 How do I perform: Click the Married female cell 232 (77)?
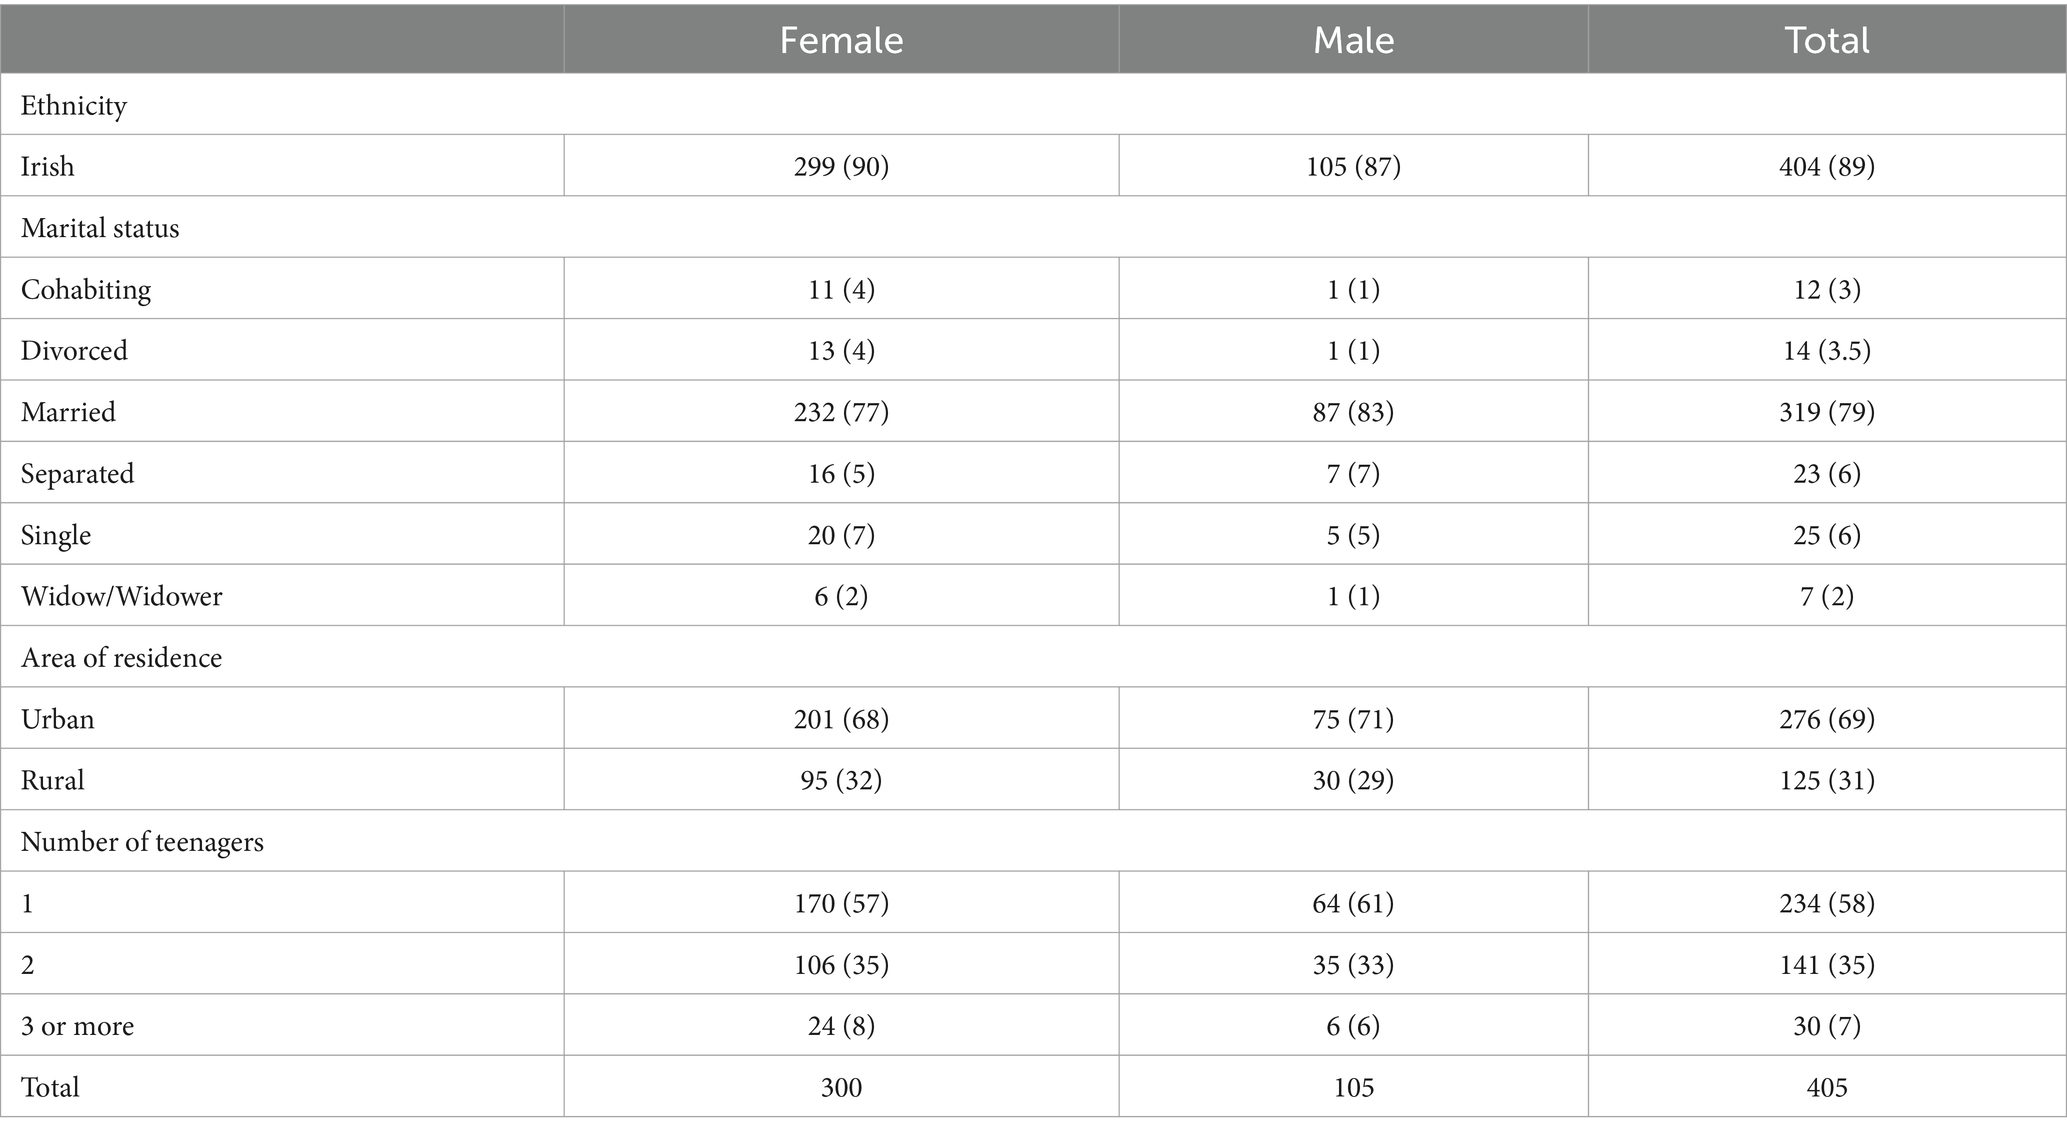[x=841, y=412]
